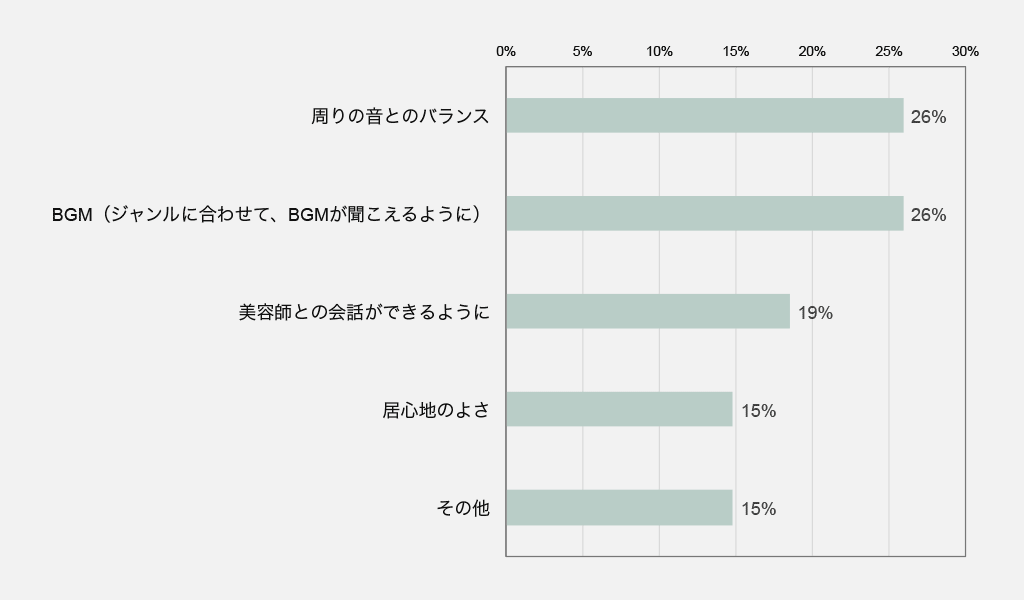Click the 周りの音とのバランス category label
1024x600 pixels.
pyautogui.click(x=400, y=116)
